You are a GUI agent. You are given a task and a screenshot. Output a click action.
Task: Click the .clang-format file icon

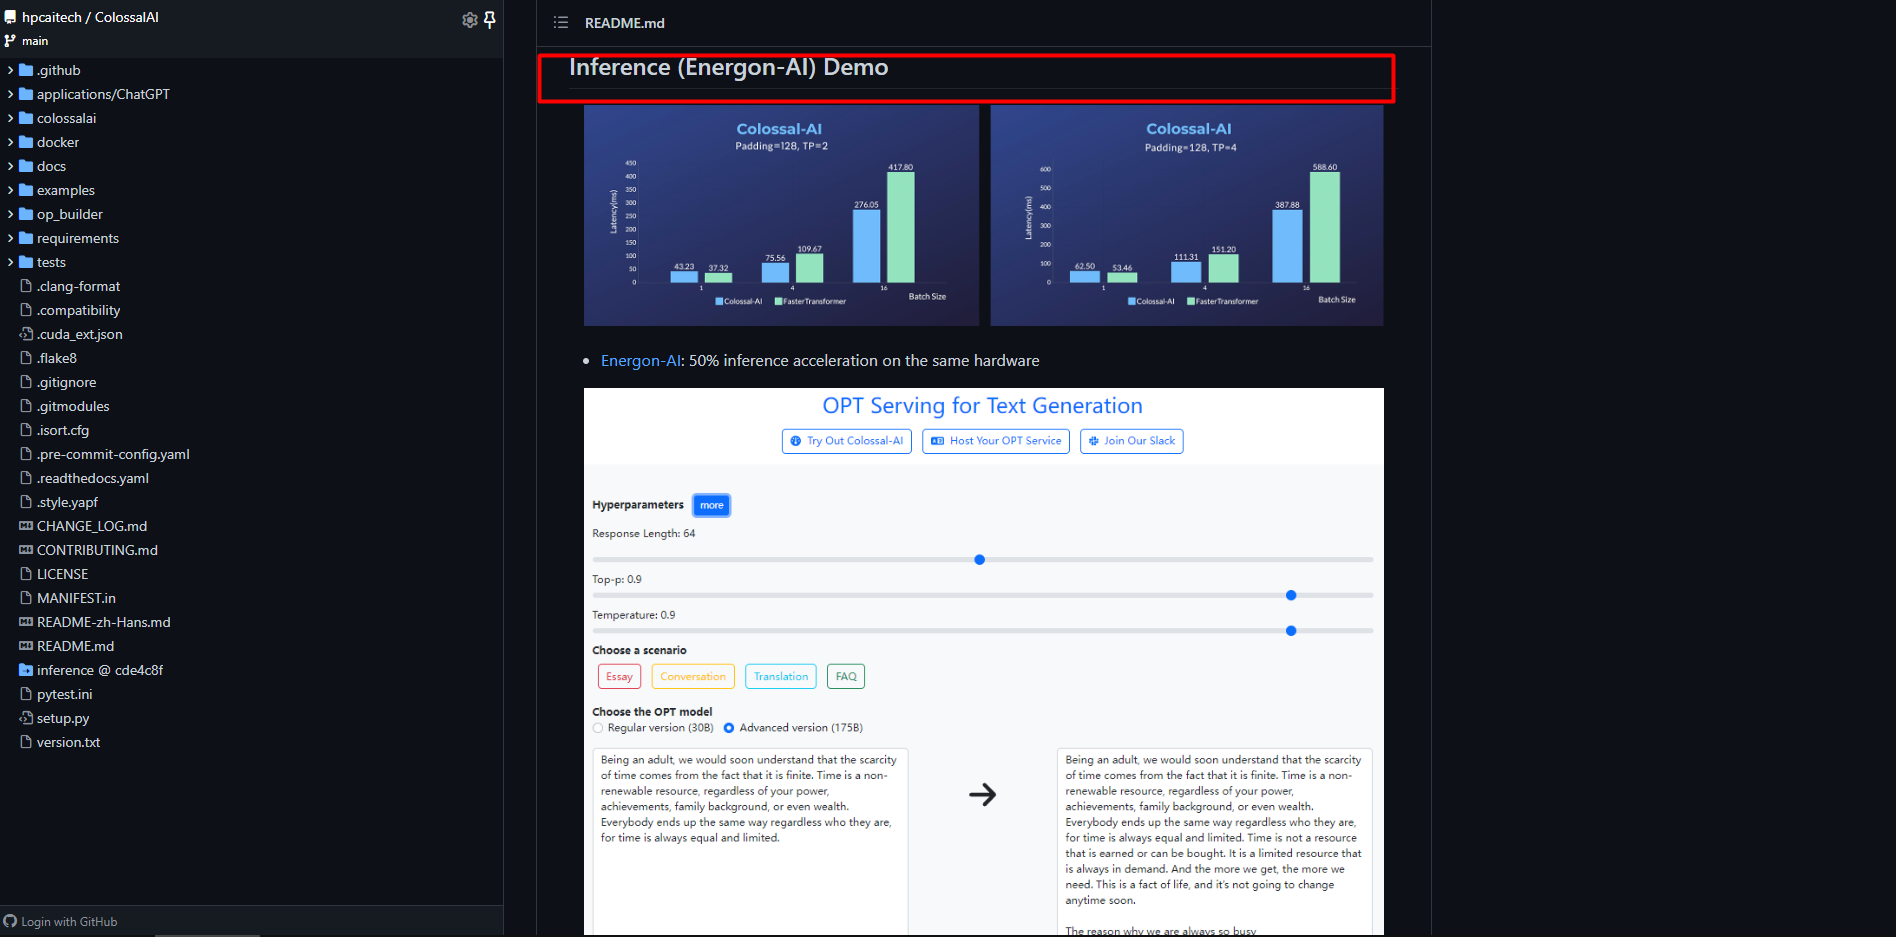click(26, 286)
